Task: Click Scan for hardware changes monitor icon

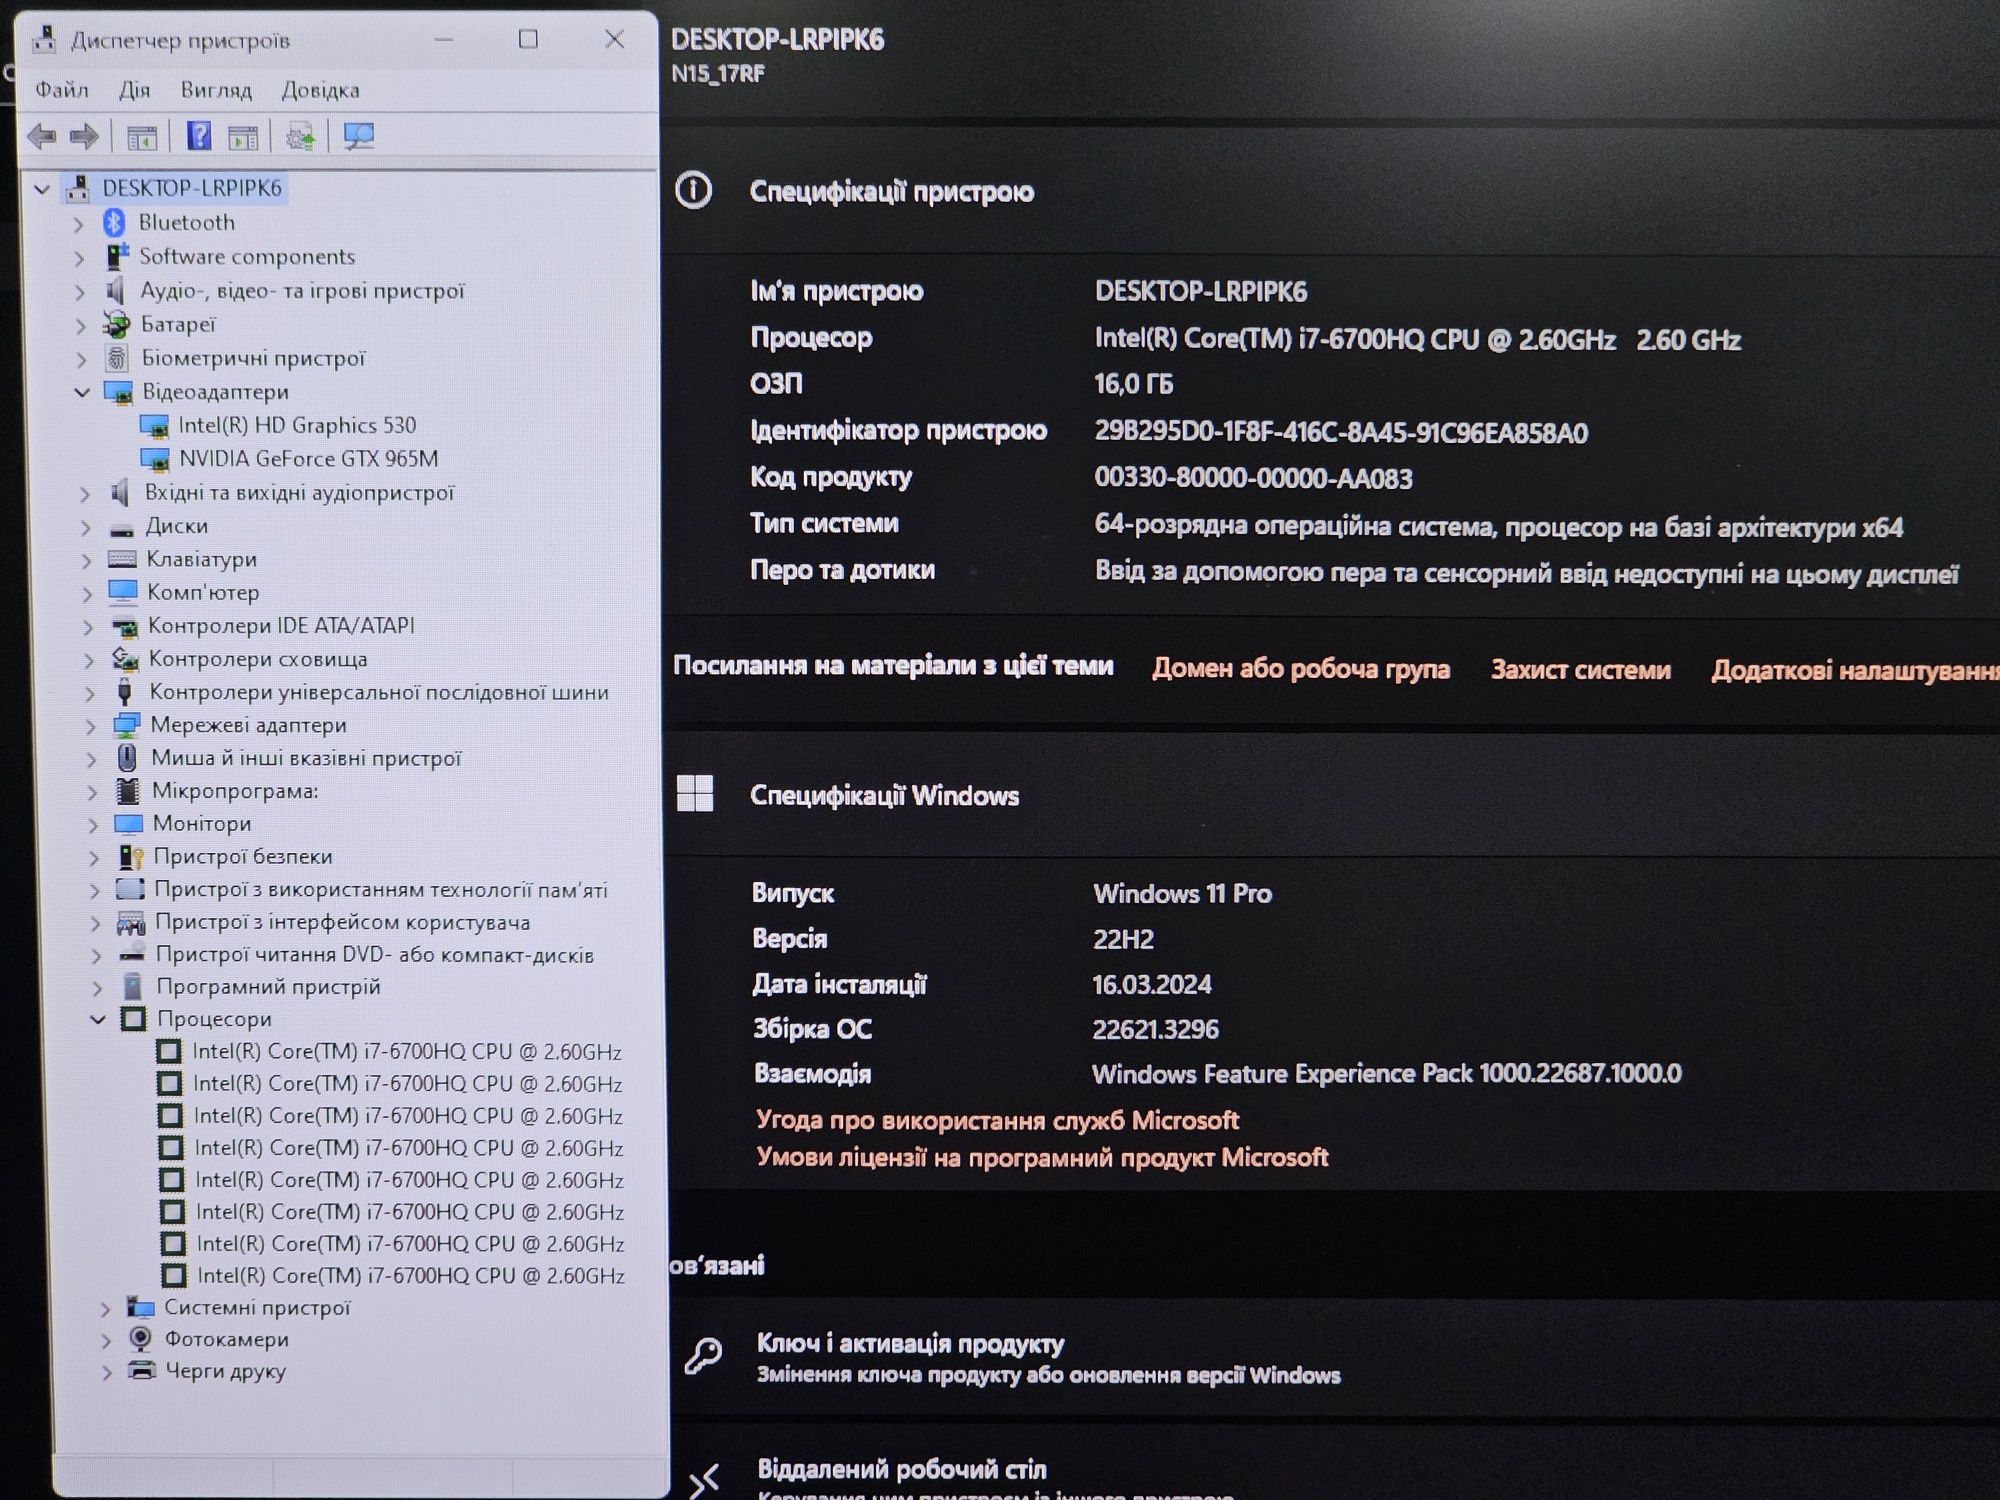Action: (358, 136)
